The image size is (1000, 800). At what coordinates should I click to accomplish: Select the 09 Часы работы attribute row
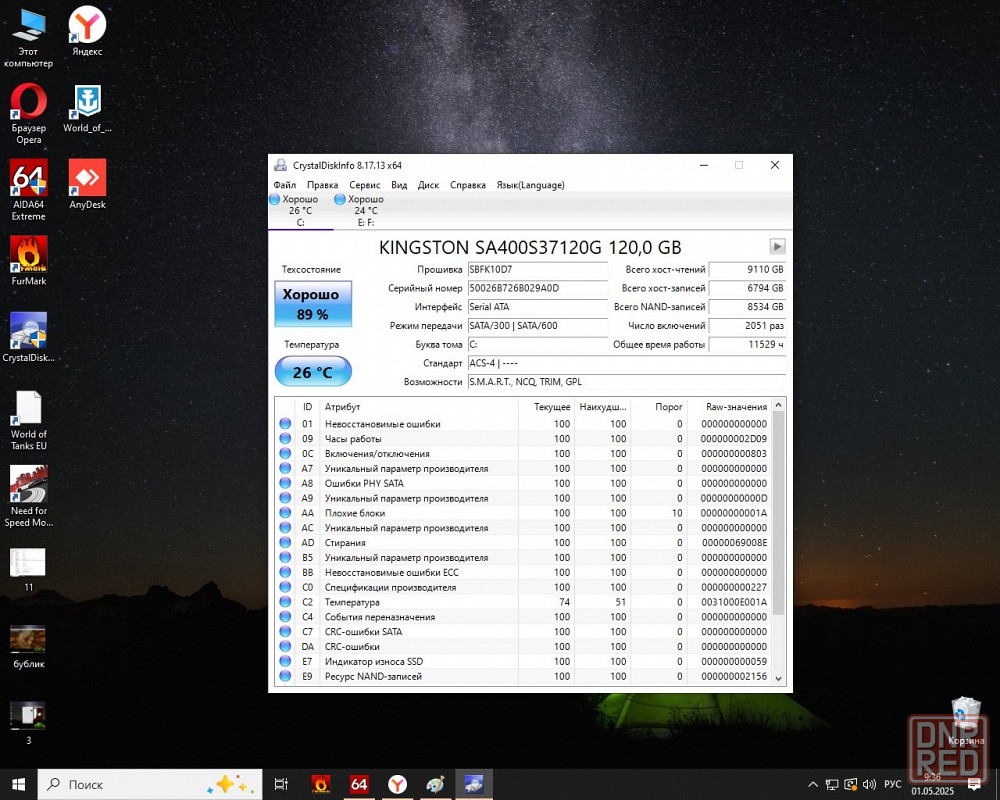click(524, 439)
